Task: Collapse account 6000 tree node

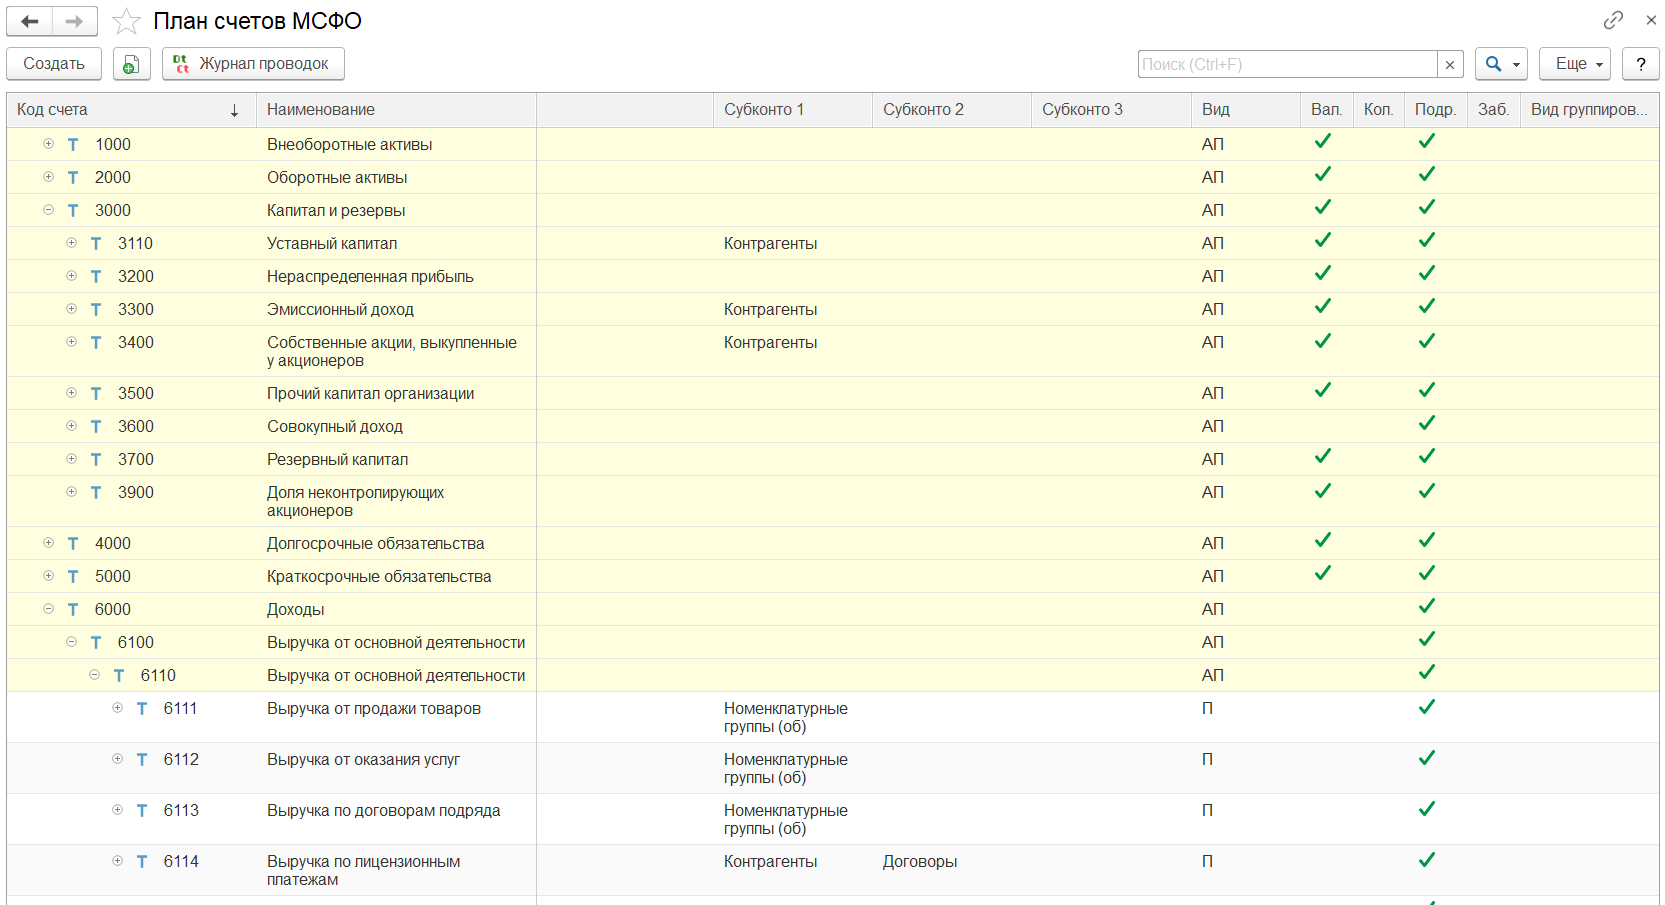Action: tap(48, 609)
